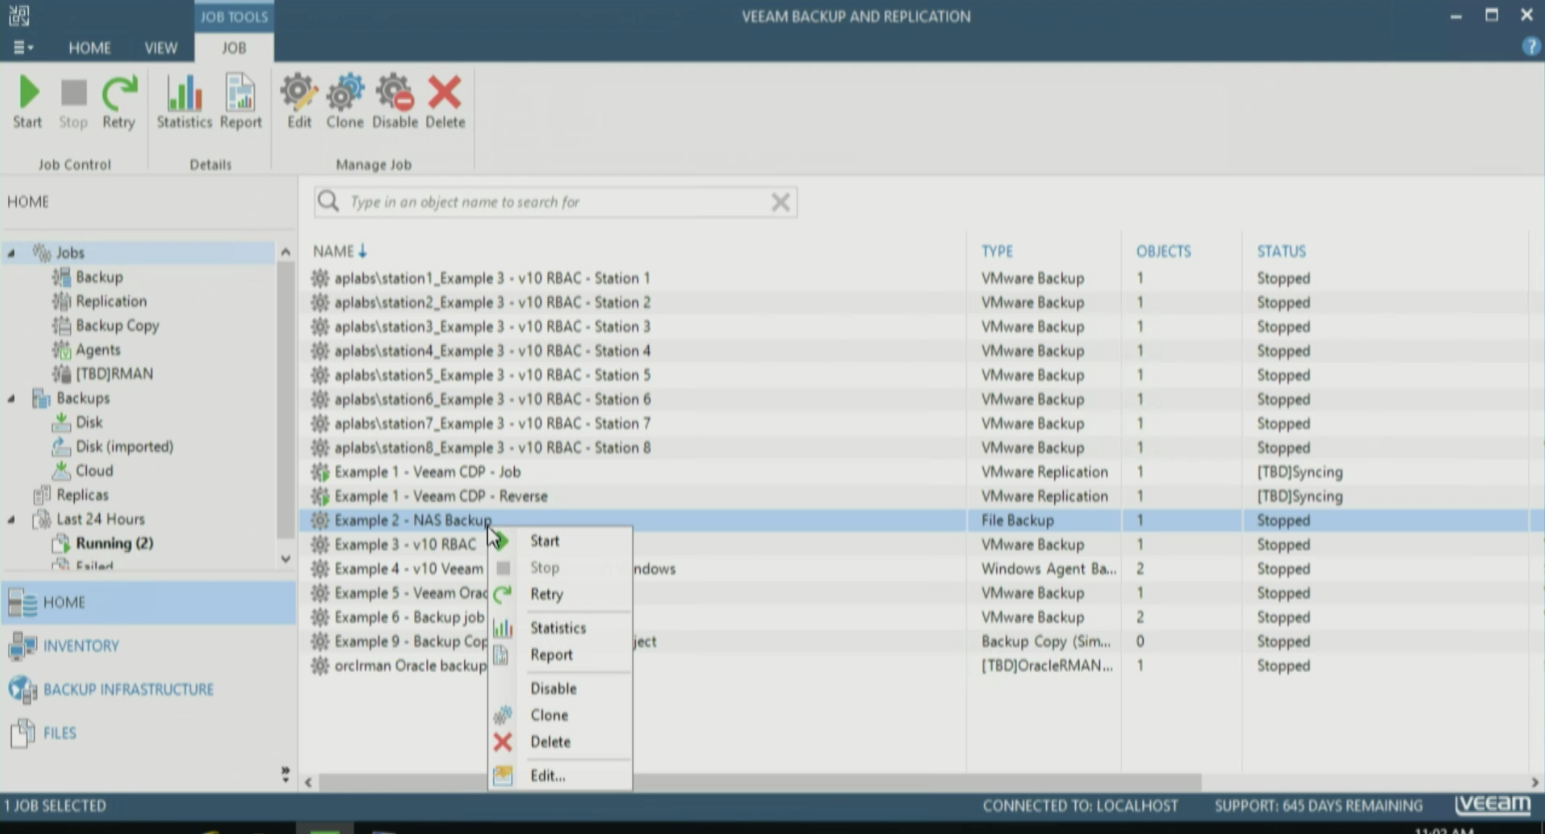
Task: Switch to the HOME ribbon tab
Action: (x=90, y=48)
